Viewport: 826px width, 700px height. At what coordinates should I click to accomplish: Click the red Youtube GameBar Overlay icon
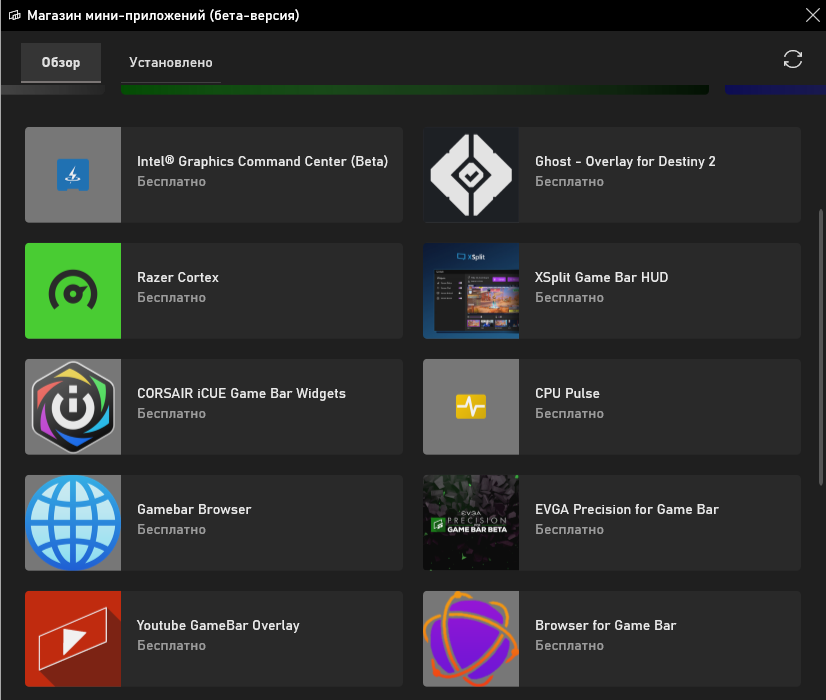click(73, 639)
